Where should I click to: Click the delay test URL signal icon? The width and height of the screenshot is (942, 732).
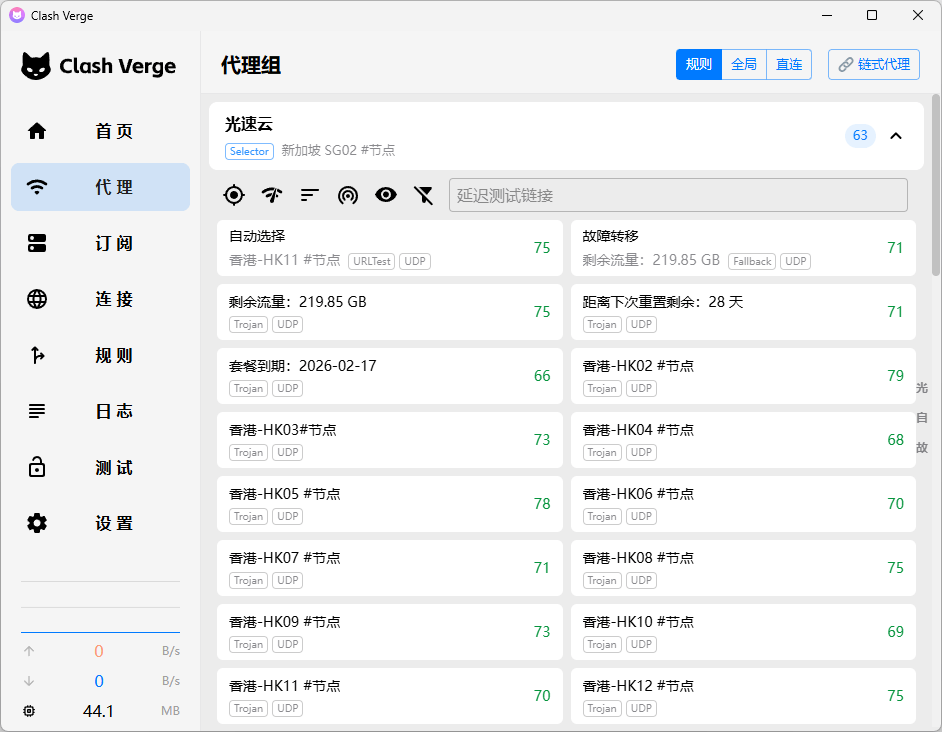[x=348, y=195]
